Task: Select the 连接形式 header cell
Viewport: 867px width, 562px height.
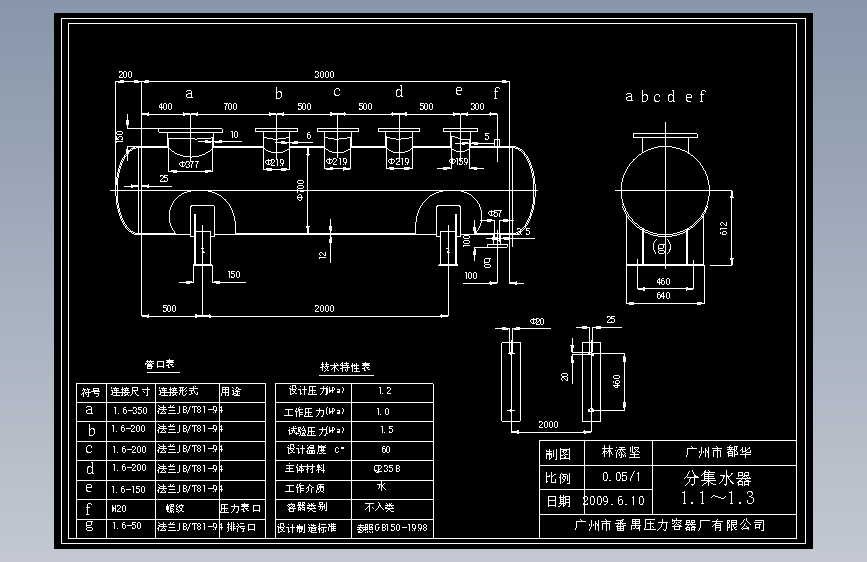Action: (178, 392)
